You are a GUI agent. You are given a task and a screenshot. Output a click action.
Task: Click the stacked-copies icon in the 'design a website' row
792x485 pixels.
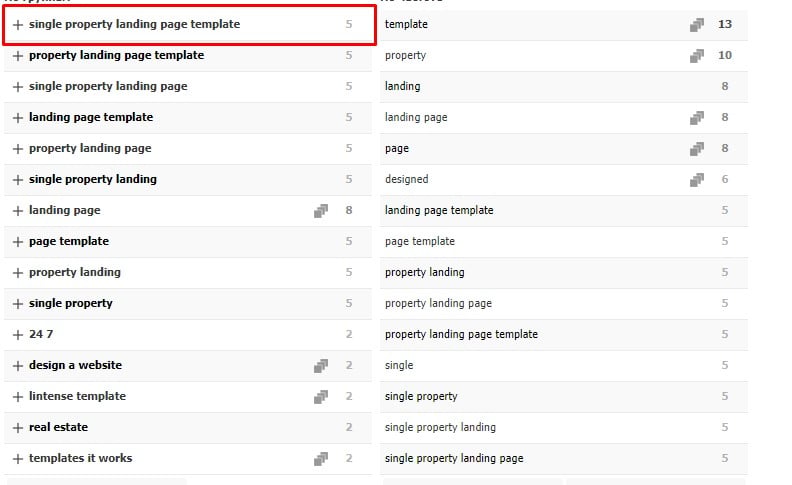(x=321, y=365)
